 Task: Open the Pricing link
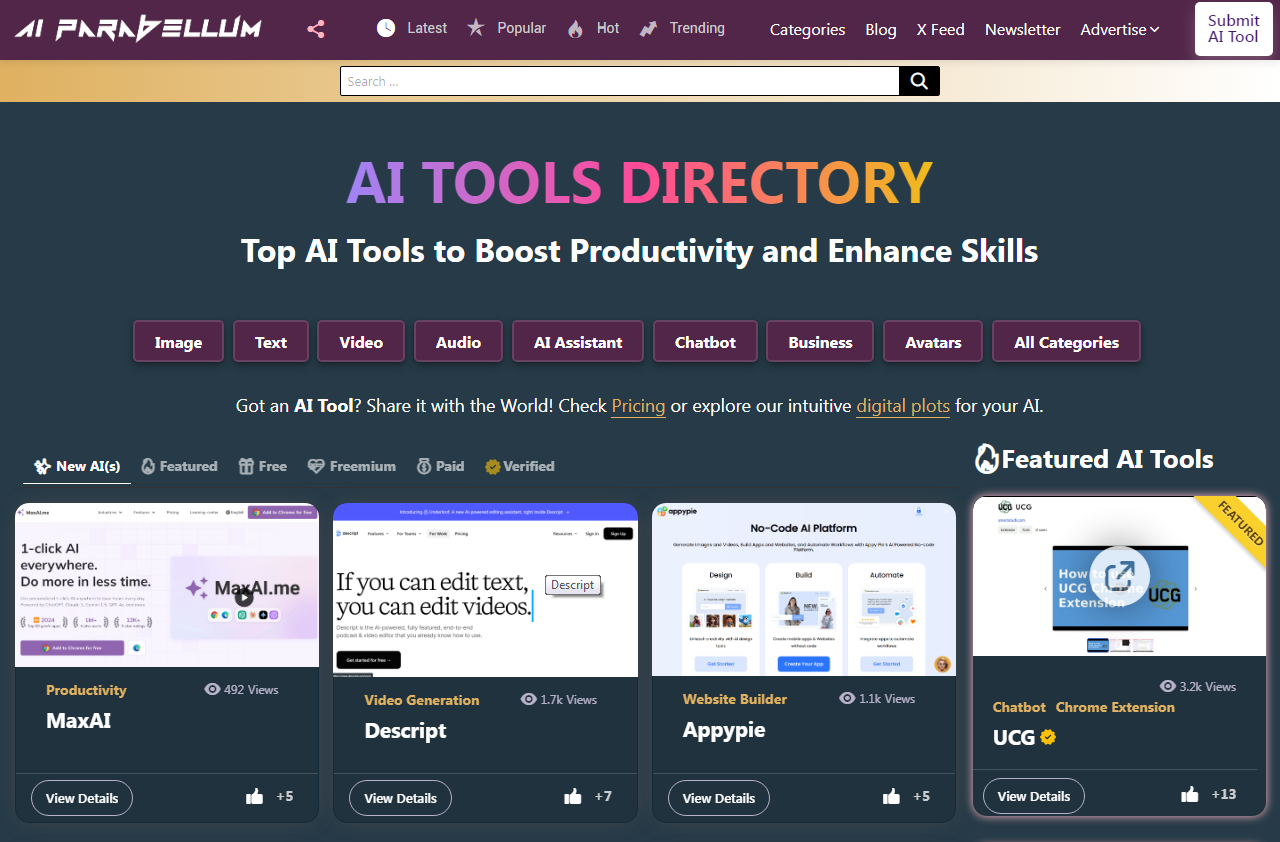pos(638,406)
